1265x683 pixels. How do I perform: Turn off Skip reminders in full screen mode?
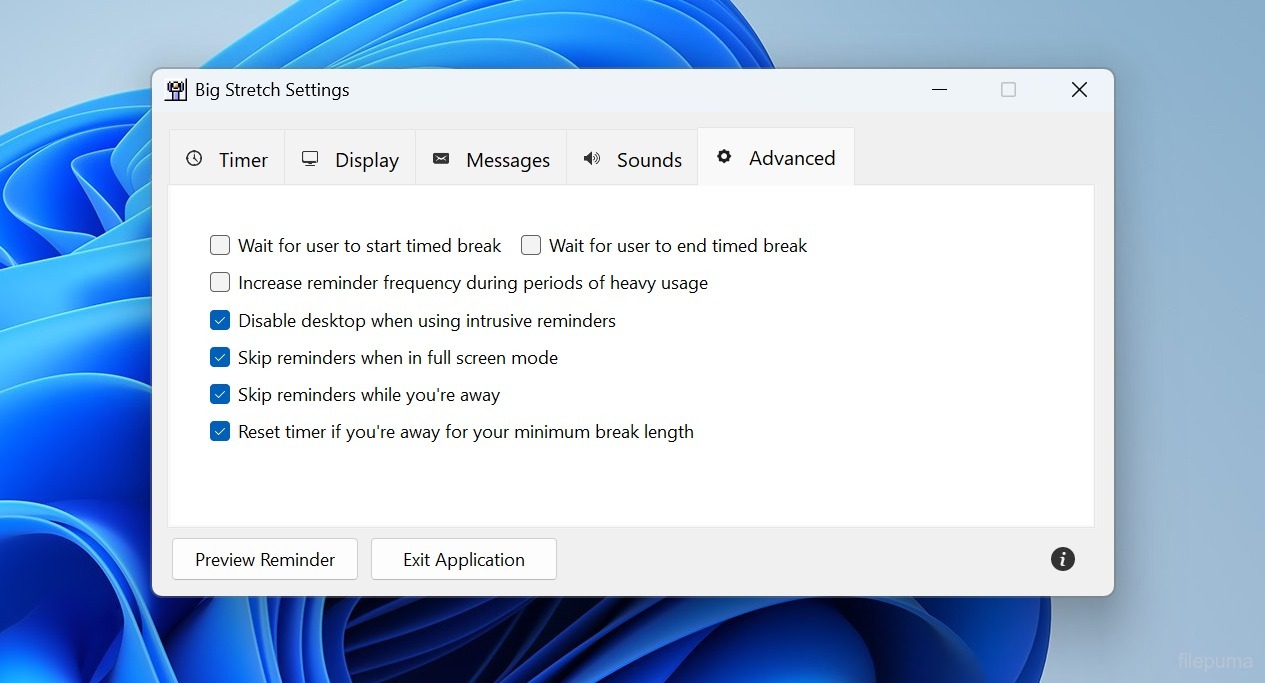pyautogui.click(x=220, y=357)
